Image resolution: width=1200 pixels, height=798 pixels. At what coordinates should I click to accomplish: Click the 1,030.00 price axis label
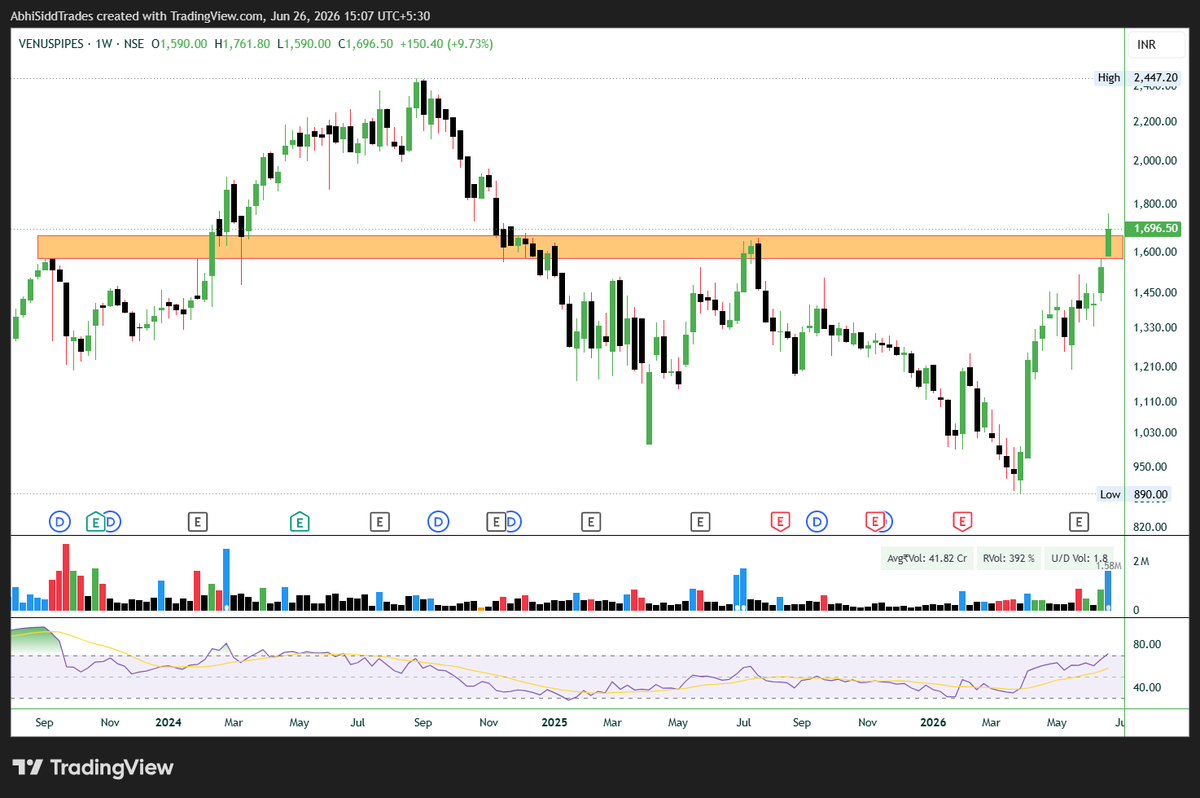(1155, 432)
